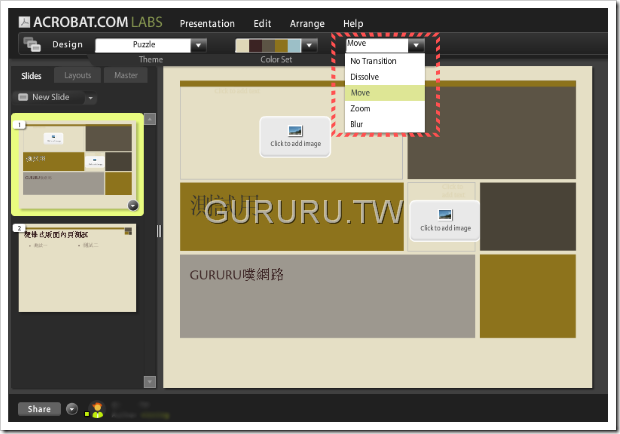Click the Theme label
Screen dimensions: 620x434
click(x=151, y=60)
